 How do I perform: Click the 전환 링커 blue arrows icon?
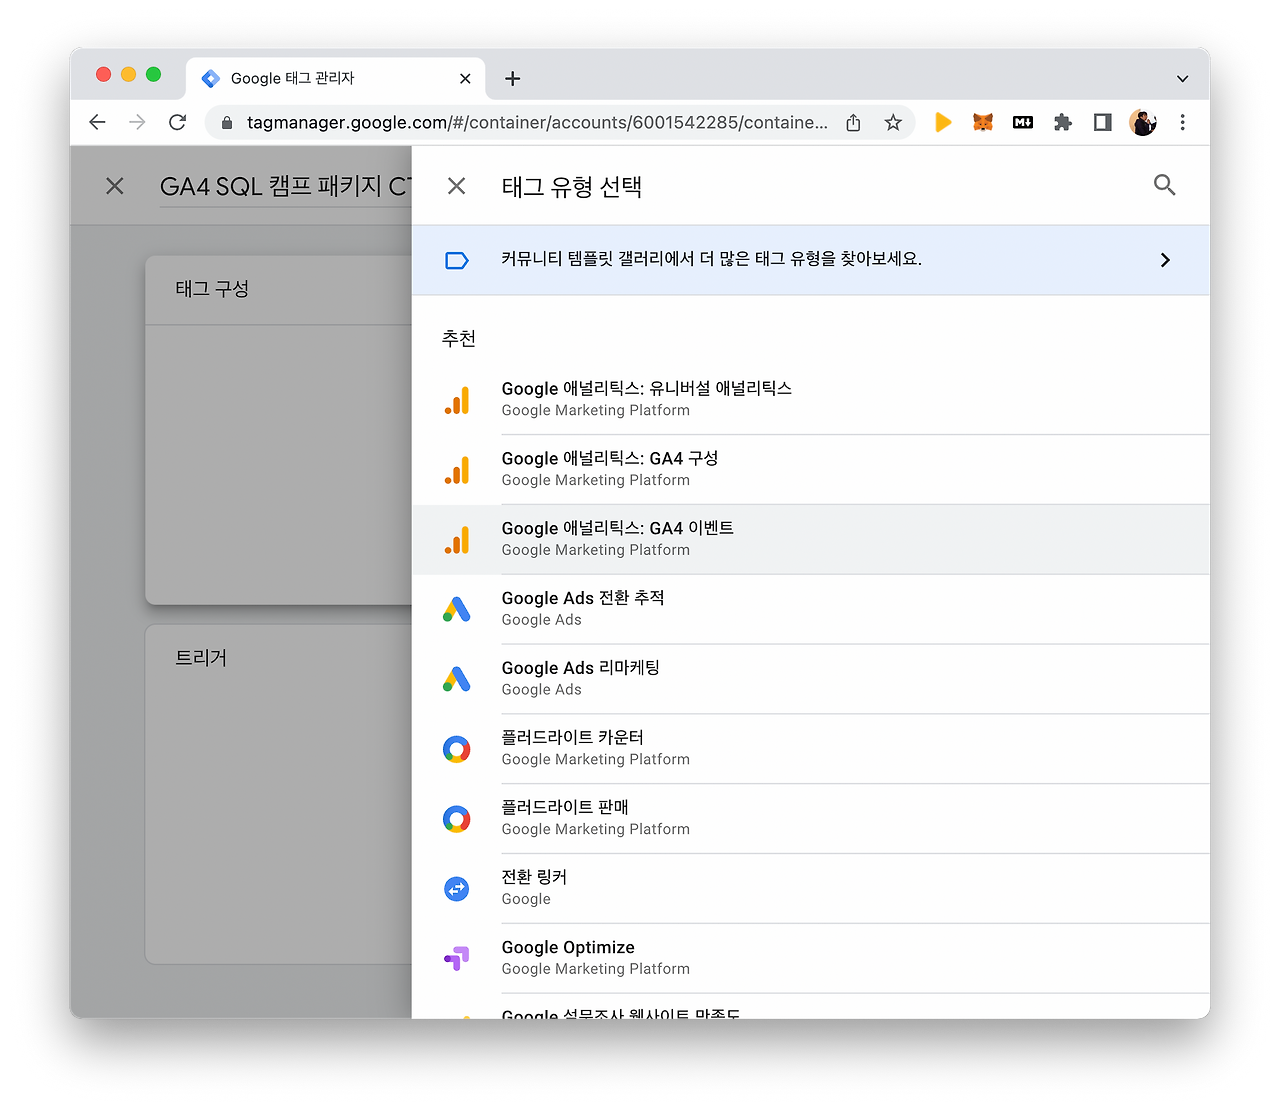tap(457, 889)
